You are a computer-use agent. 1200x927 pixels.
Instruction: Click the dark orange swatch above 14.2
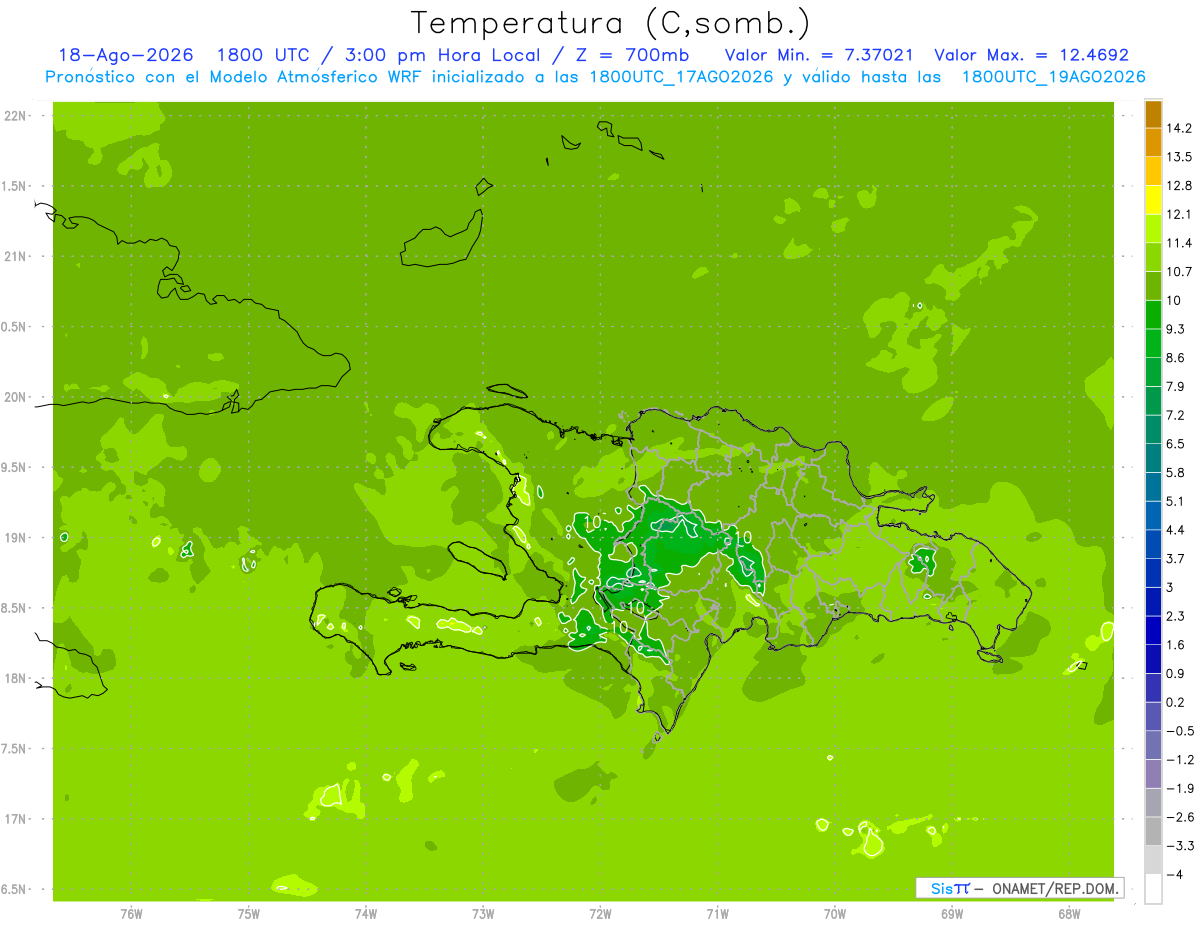point(1153,114)
